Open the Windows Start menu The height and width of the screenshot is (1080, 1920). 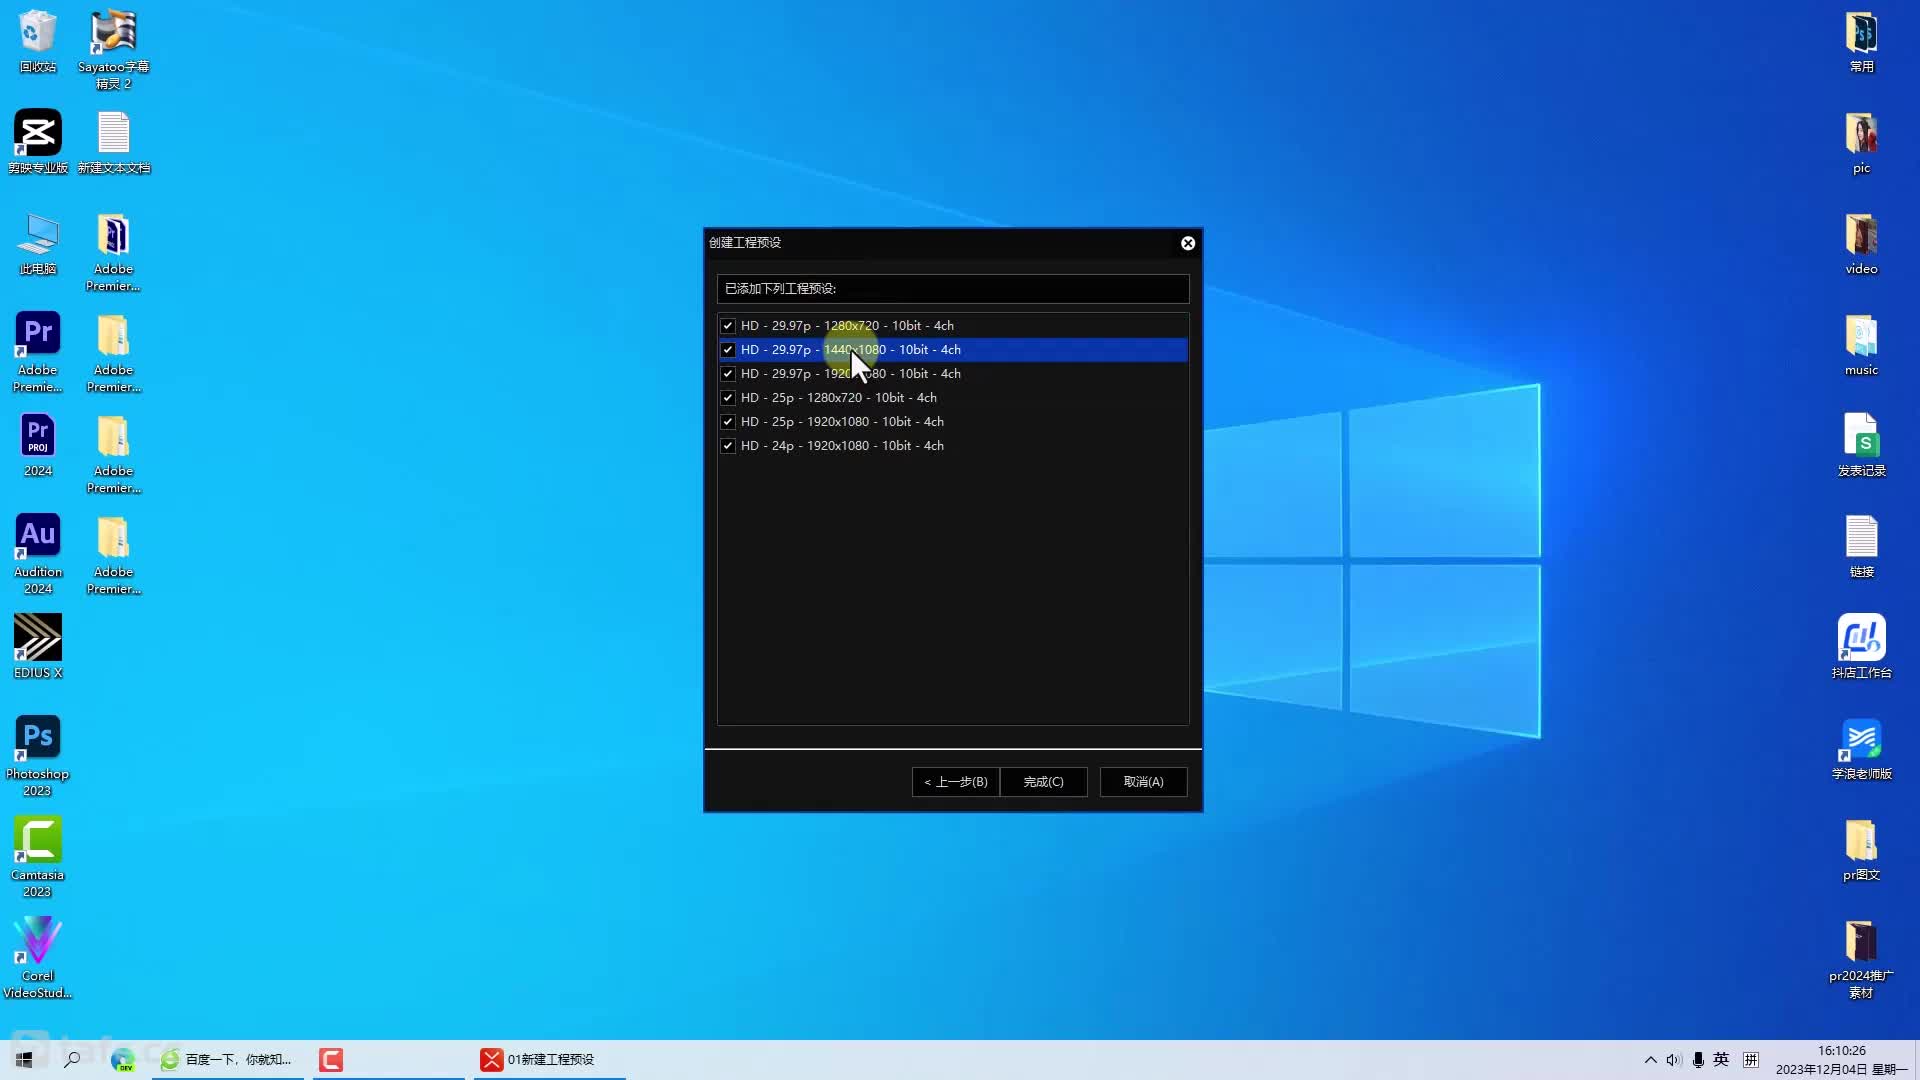tap(24, 1059)
